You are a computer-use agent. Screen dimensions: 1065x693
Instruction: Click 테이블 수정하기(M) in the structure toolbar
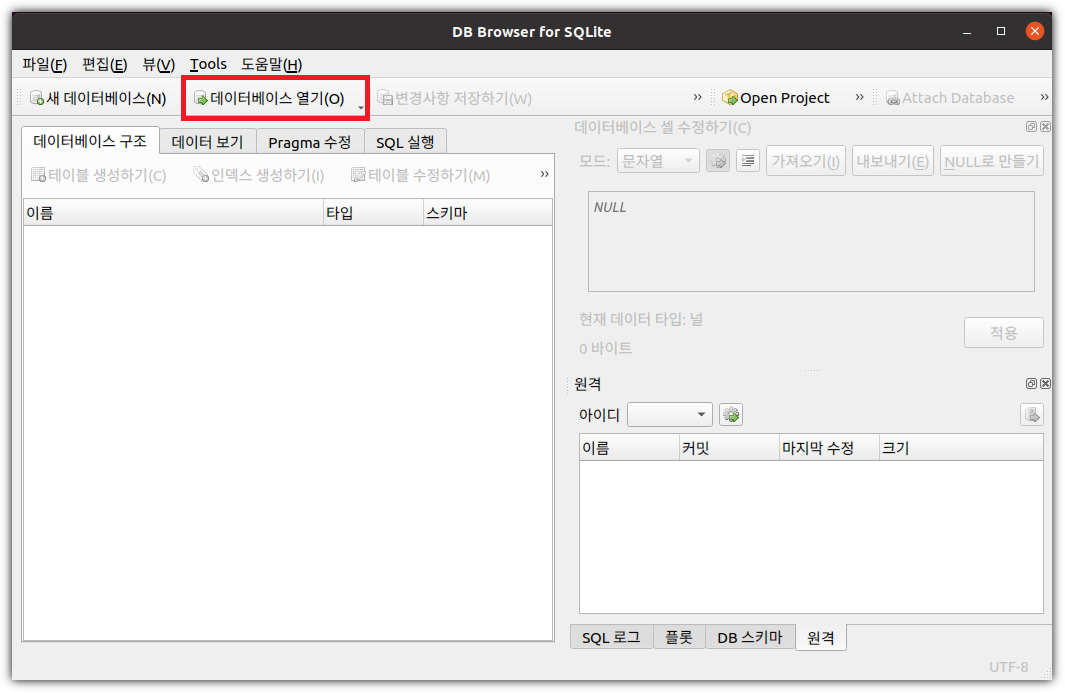(x=420, y=175)
